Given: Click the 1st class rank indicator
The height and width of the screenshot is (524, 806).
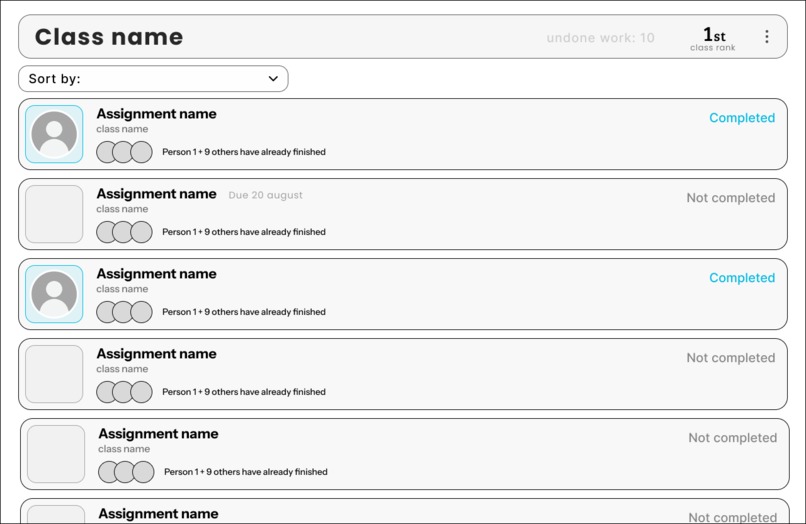Looking at the screenshot, I should [713, 39].
